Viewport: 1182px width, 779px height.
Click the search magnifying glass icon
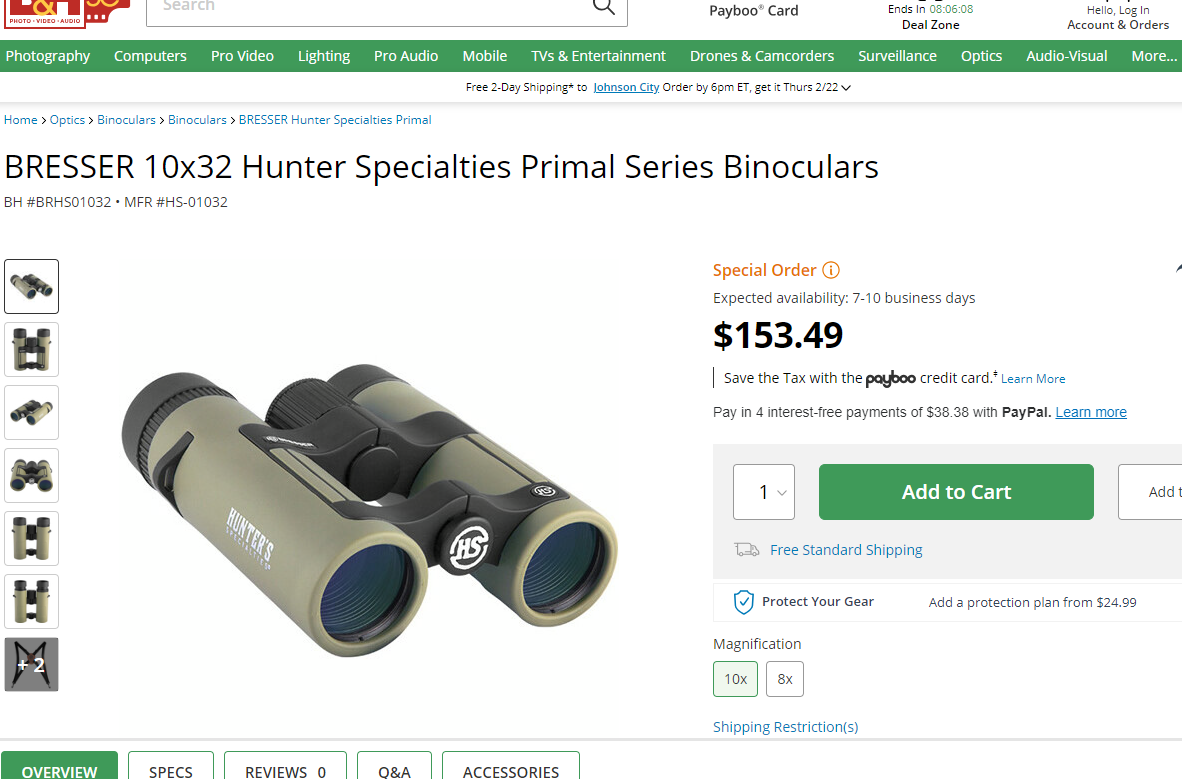coord(603,7)
